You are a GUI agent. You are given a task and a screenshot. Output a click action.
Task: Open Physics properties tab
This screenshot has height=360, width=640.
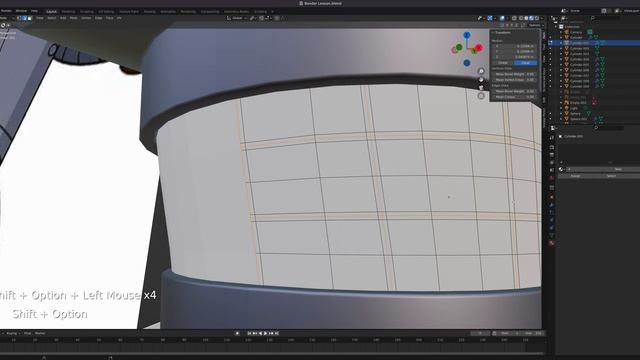coord(552,220)
